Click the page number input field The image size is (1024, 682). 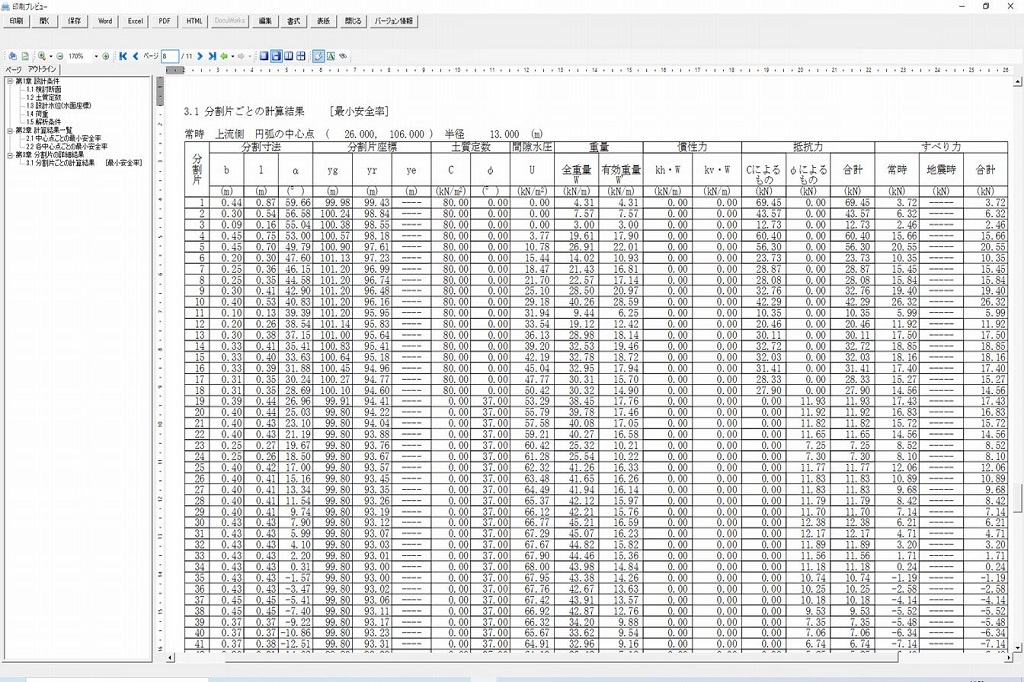(170, 56)
